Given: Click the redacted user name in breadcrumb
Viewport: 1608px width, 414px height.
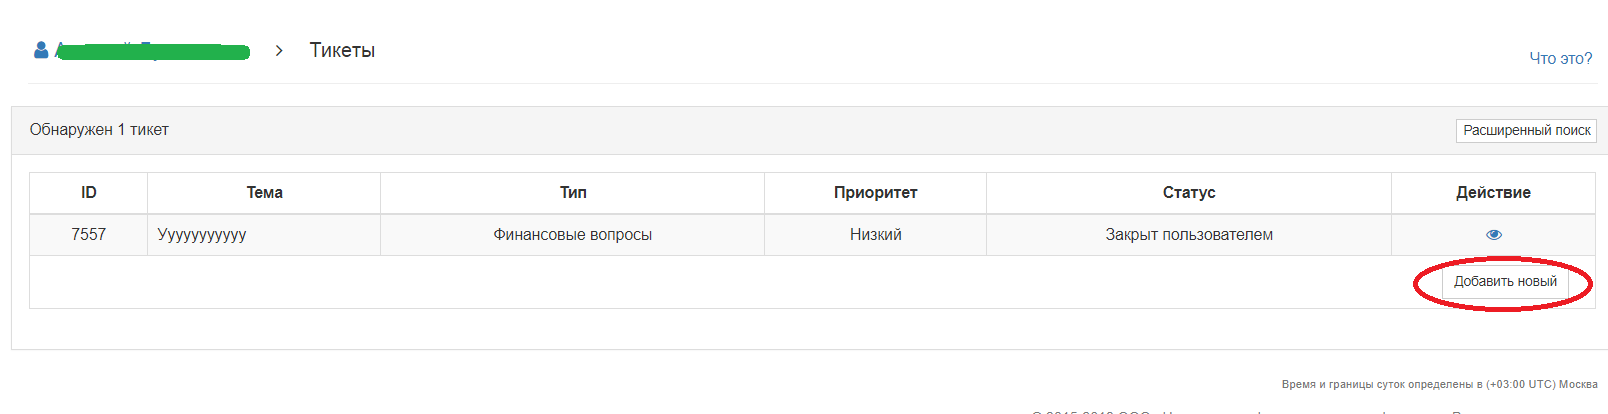Looking at the screenshot, I should pos(152,50).
